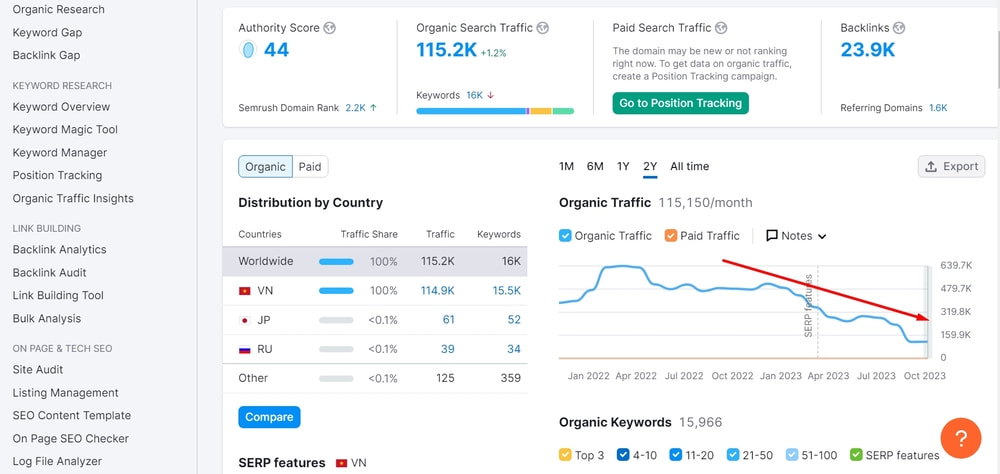Click the Japan flag in the JP row
This screenshot has width=1000, height=474.
pyautogui.click(x=244, y=320)
